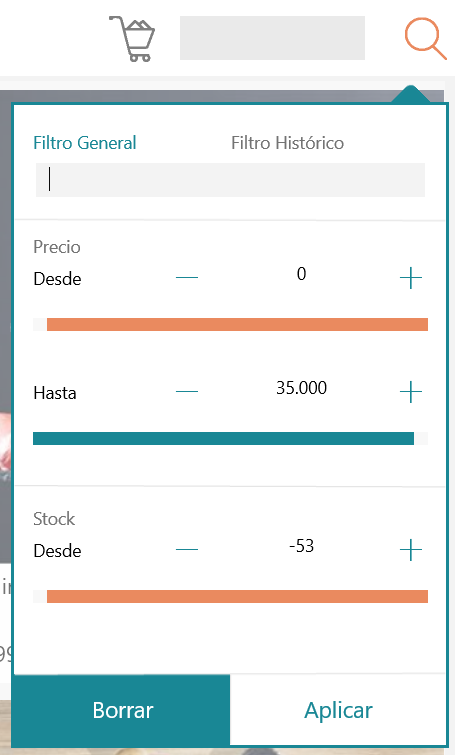This screenshot has height=755, width=455.
Task: Select the Hasta value 35.000
Action: point(301,388)
